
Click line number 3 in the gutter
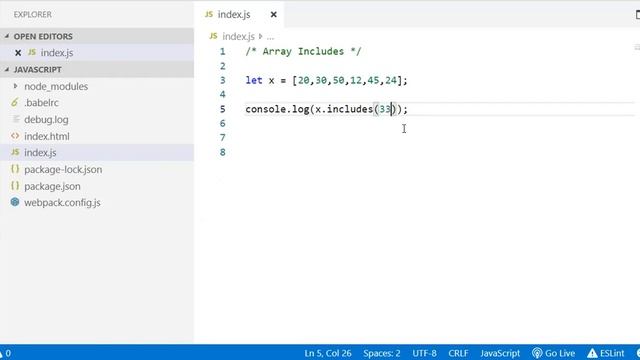(222, 80)
